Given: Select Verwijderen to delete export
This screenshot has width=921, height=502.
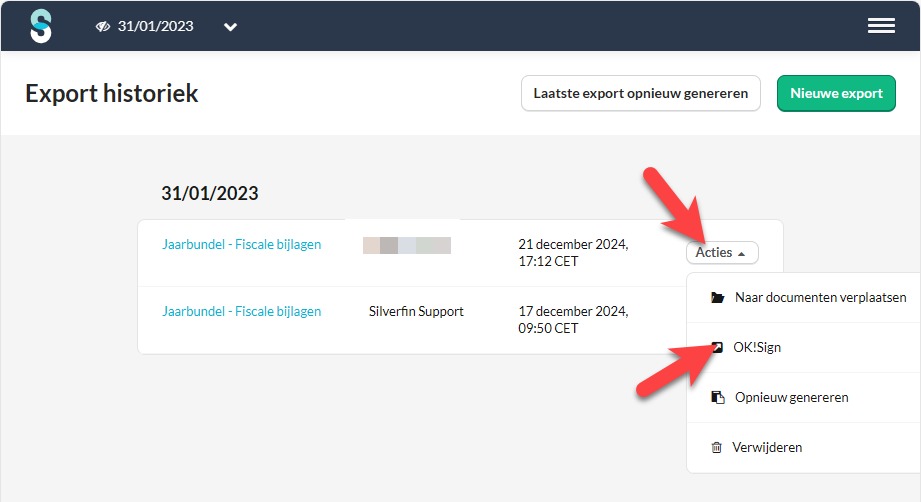Looking at the screenshot, I should pyautogui.click(x=804, y=447).
